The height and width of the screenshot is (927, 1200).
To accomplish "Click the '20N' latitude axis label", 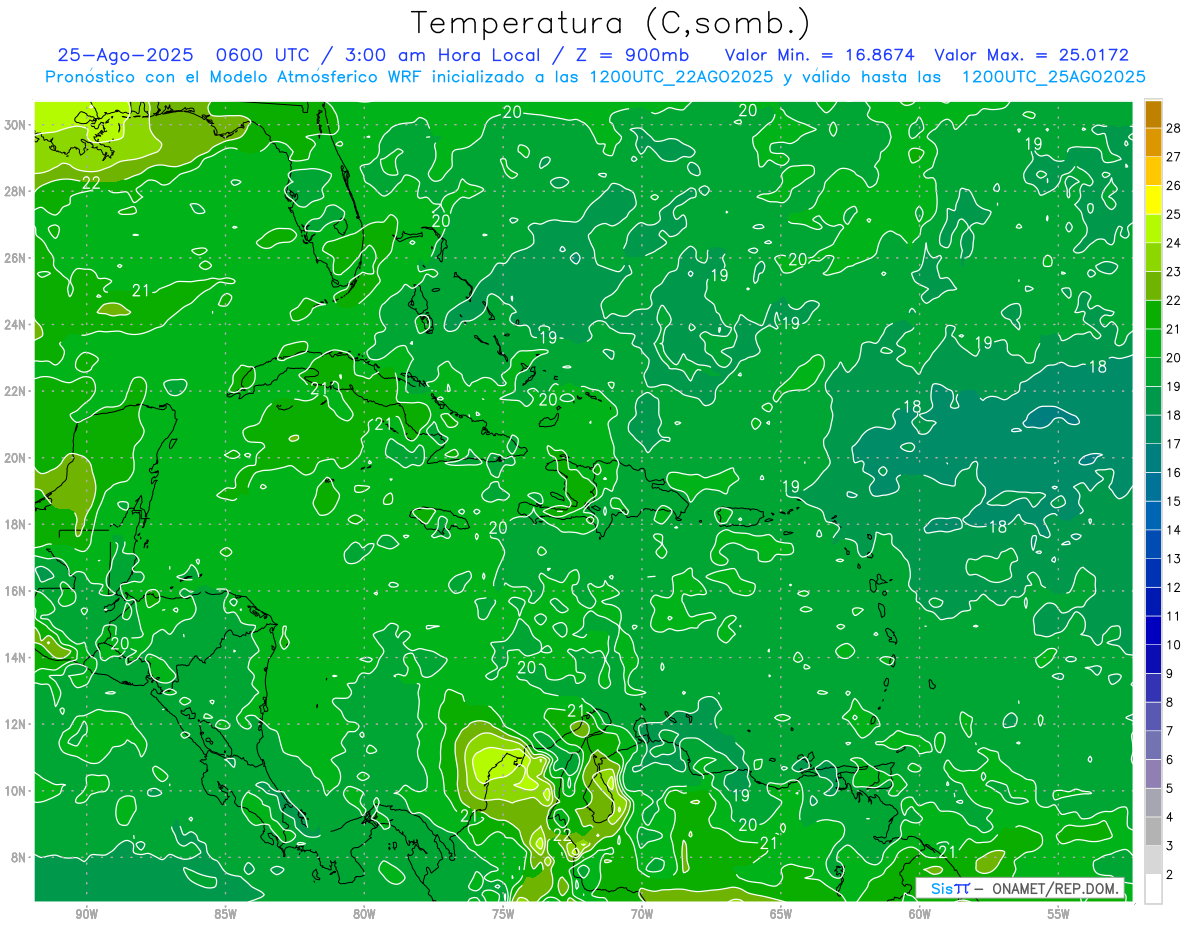I will [x=15, y=458].
